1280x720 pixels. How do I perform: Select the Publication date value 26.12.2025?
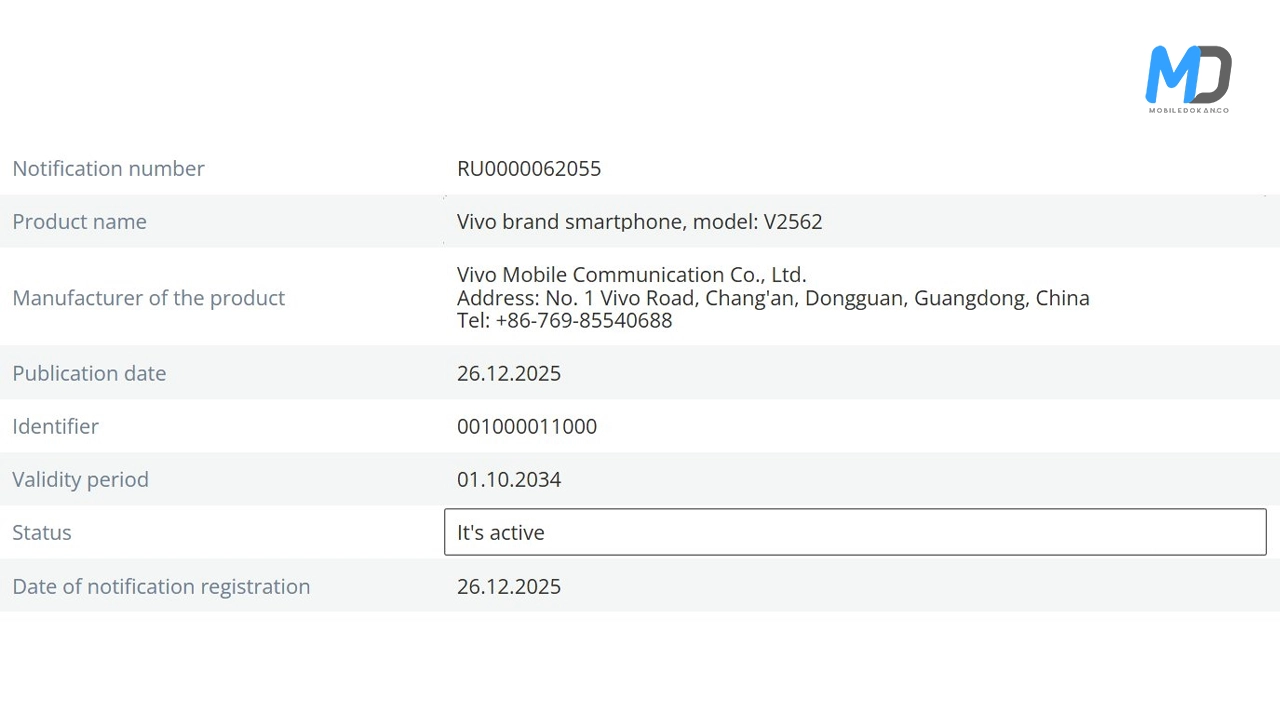(x=509, y=373)
